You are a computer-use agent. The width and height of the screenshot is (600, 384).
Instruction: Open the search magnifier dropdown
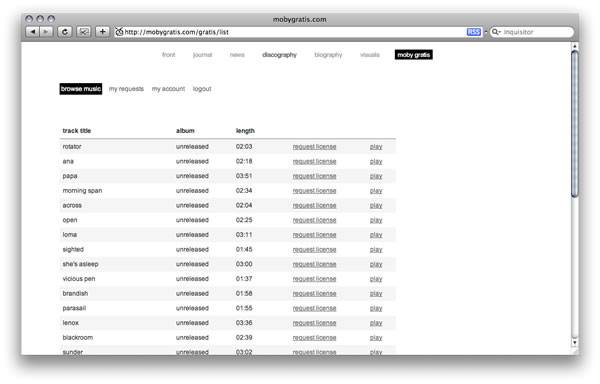point(496,32)
